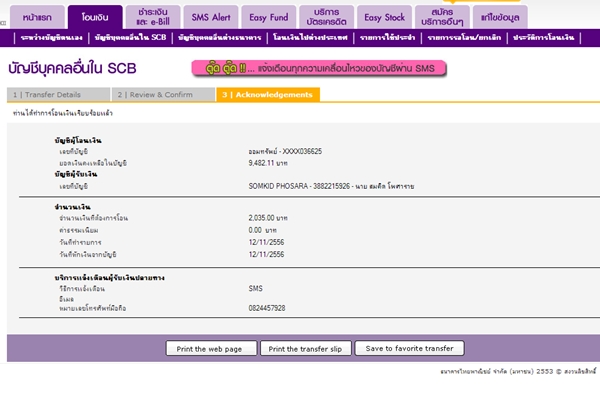Open the บริการบัตรเครดิต credit card tab

(x=326, y=17)
